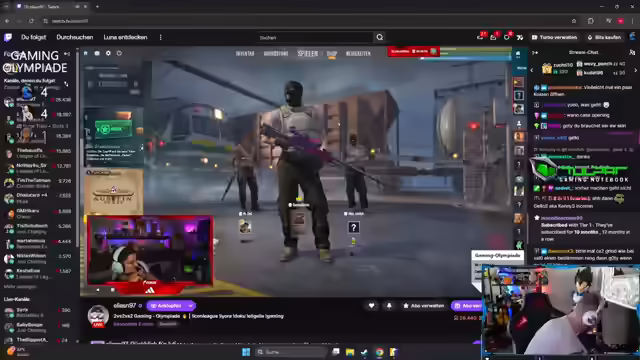Collapse the followed channels sidebar arrow
This screenshot has height=360, width=640.
point(67,54)
